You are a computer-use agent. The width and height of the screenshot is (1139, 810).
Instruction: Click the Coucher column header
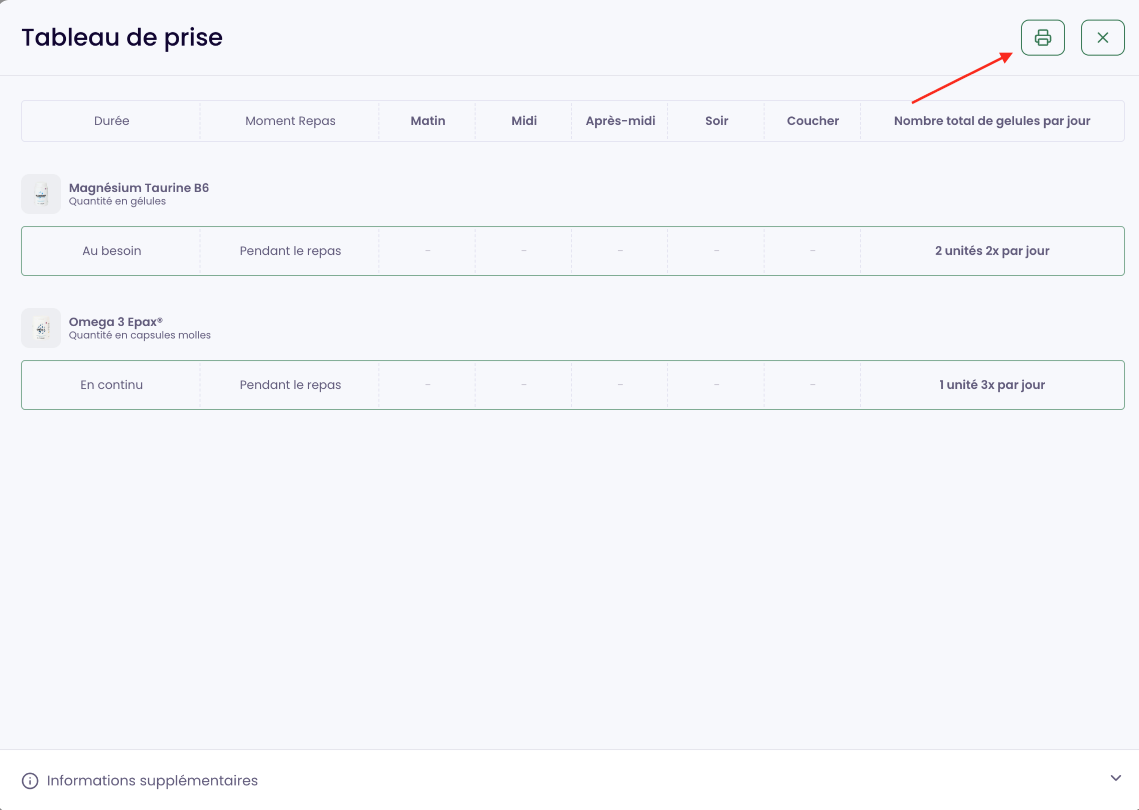[812, 121]
